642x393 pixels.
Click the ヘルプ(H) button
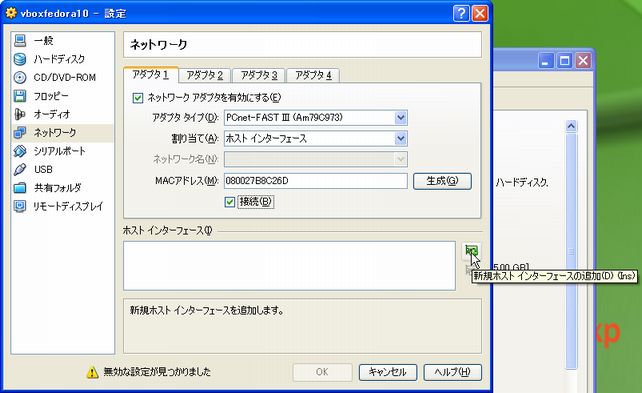click(x=452, y=372)
